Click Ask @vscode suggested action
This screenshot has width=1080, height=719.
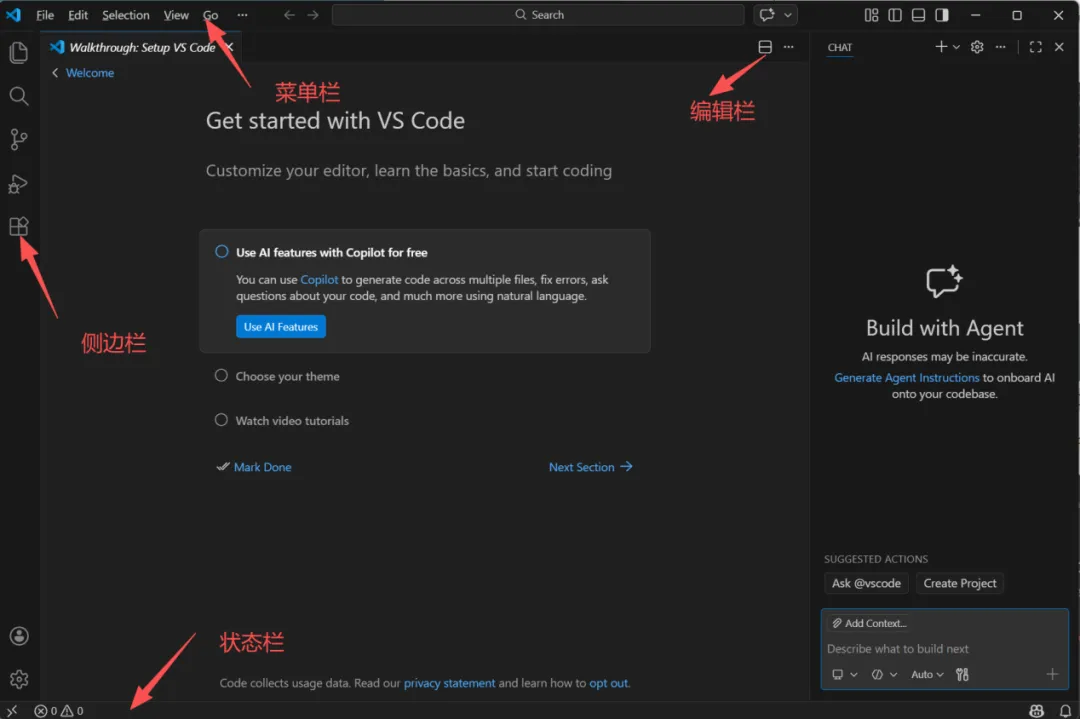(x=866, y=583)
